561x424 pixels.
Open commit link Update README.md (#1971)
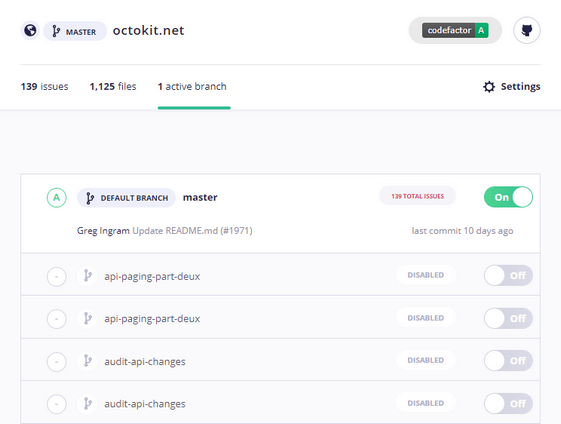pyautogui.click(x=192, y=231)
